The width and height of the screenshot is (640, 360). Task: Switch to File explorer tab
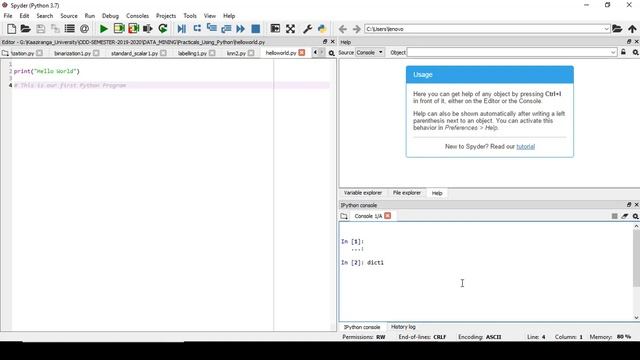(407, 193)
